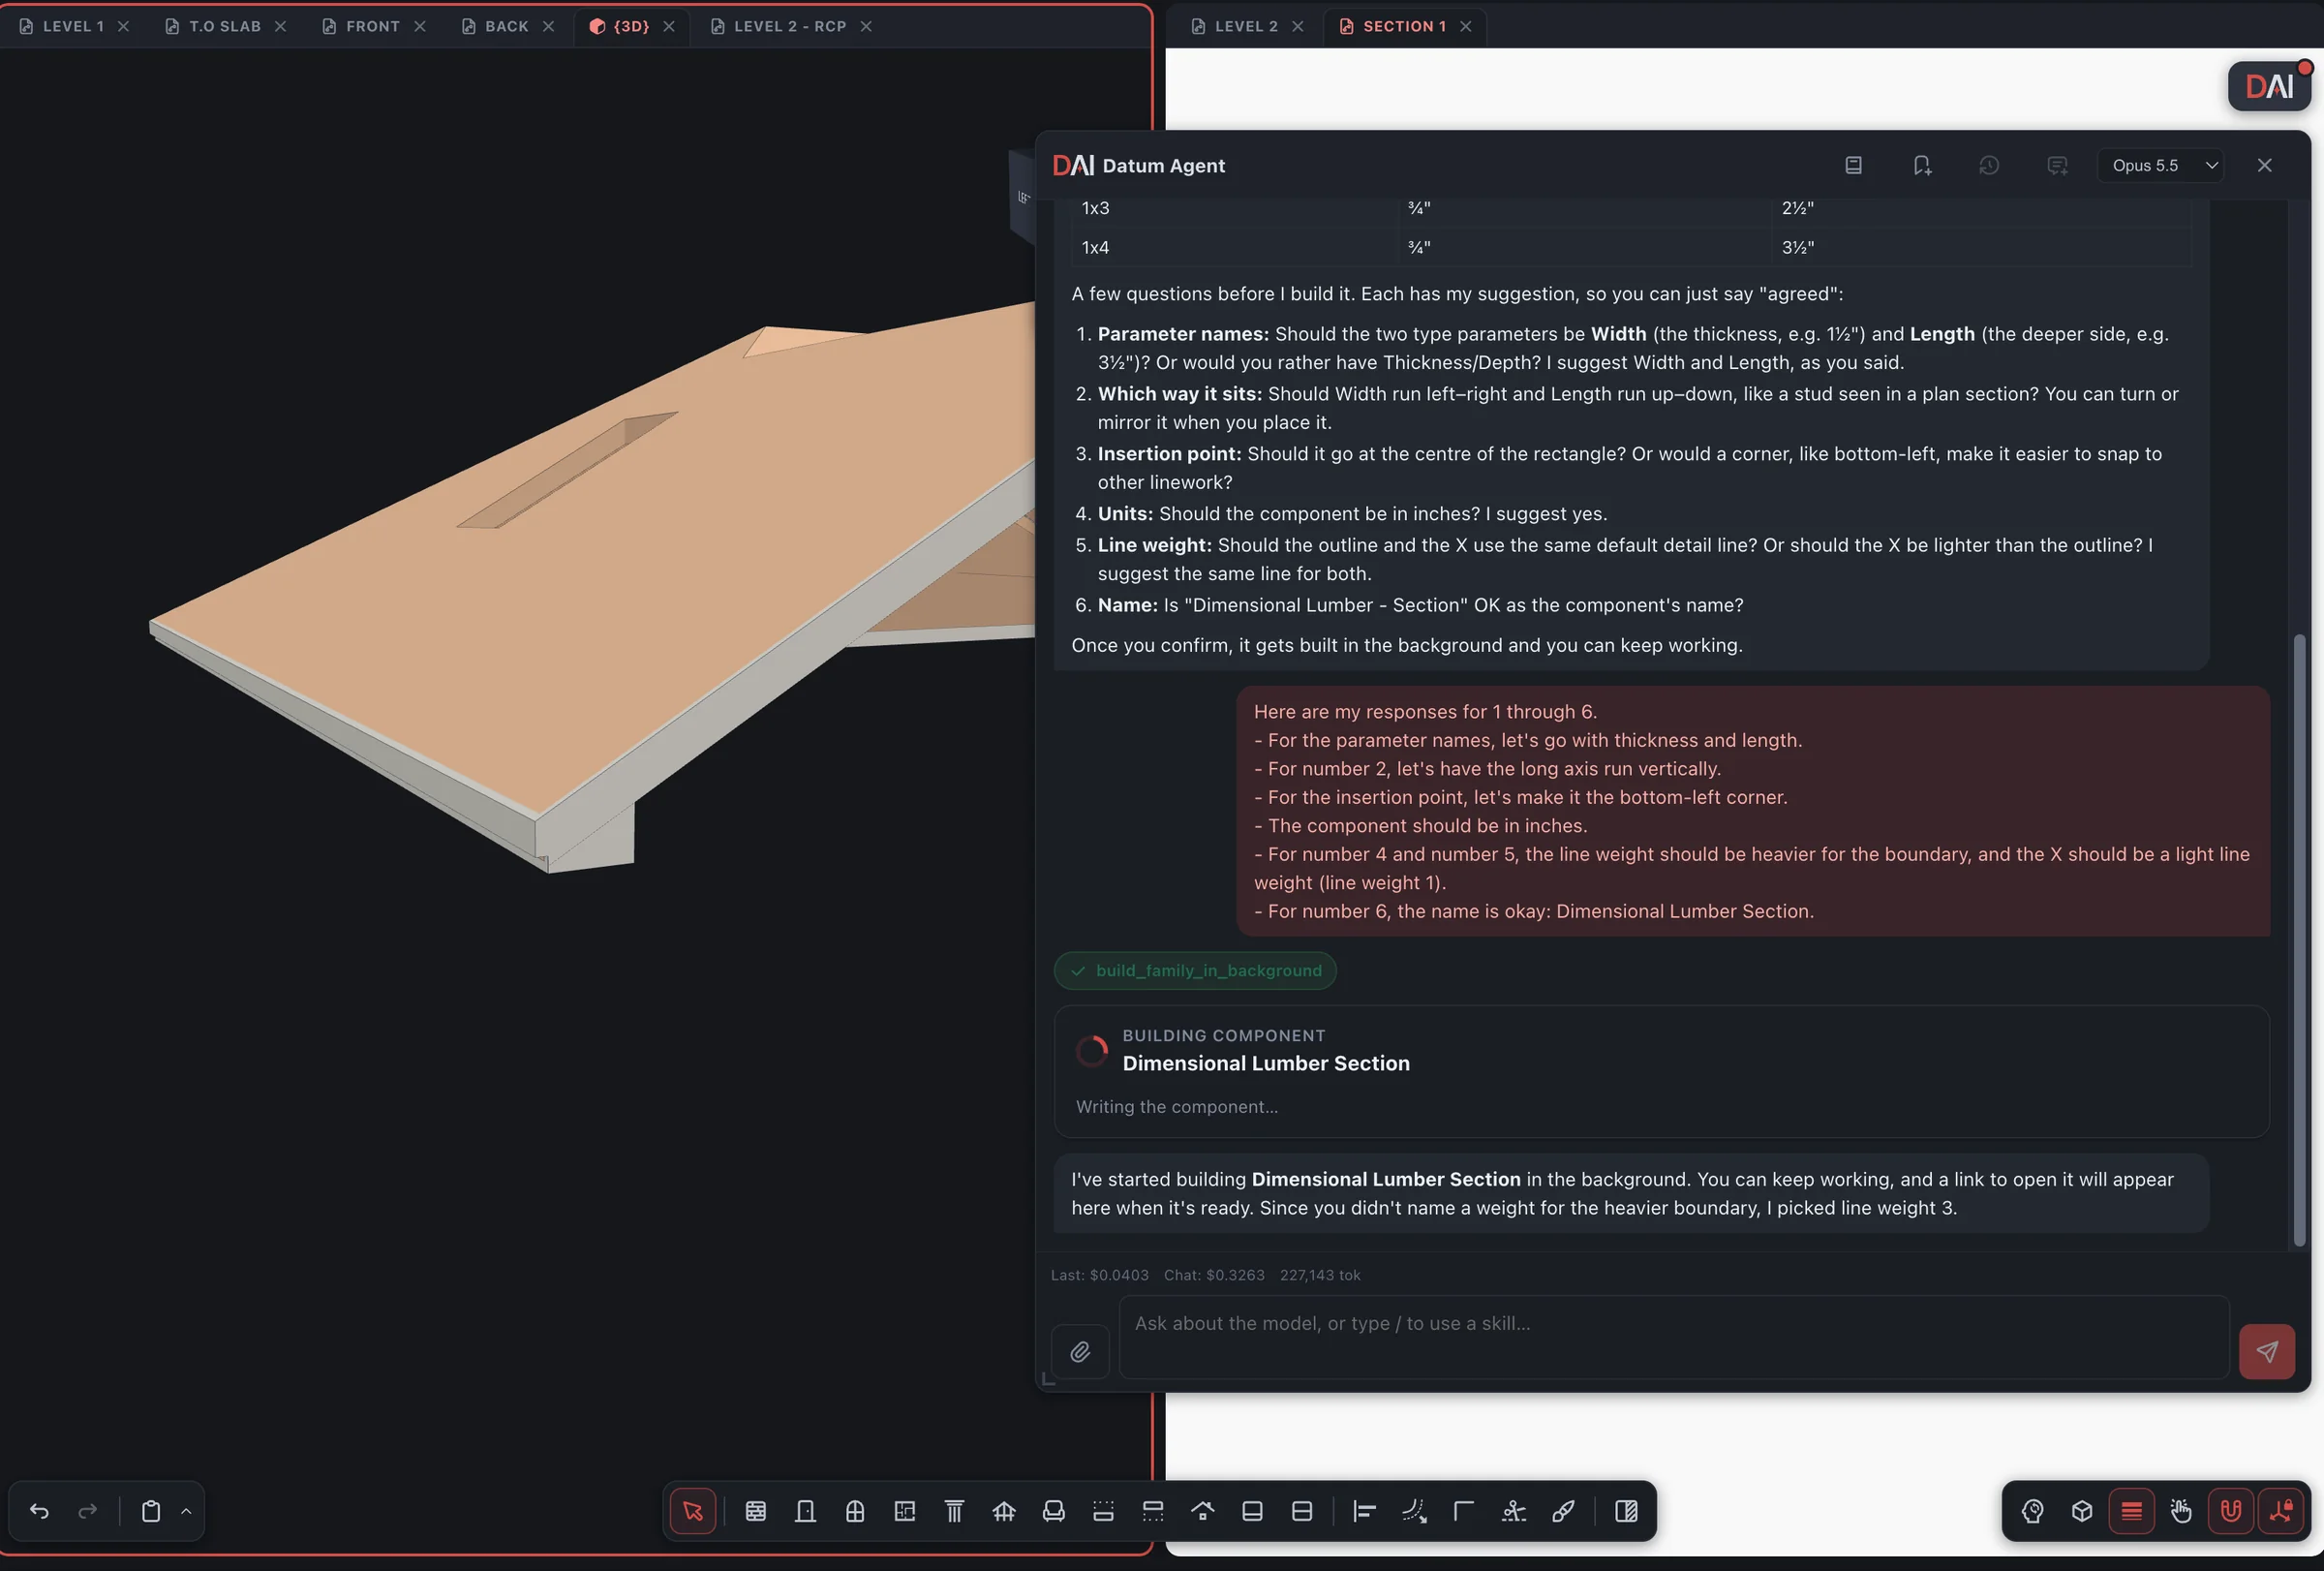This screenshot has width=2324, height=1571.
Task: Select the arched window tool
Action: point(855,1511)
